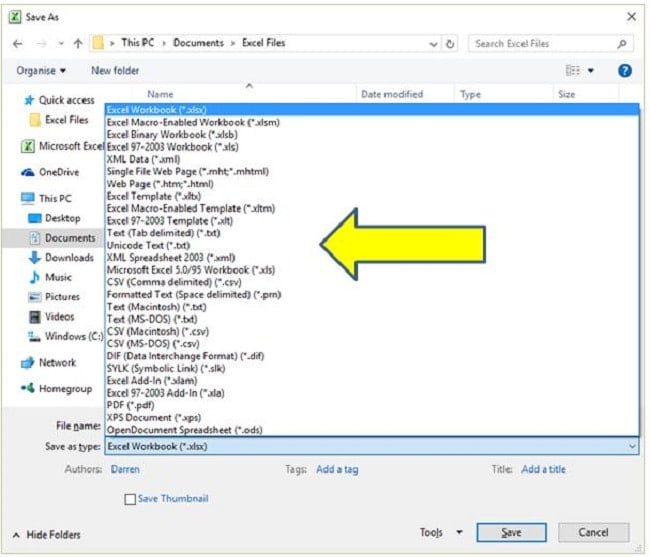Click the Search Excel Files box
The height and width of the screenshot is (557, 650).
pyautogui.click(x=550, y=44)
